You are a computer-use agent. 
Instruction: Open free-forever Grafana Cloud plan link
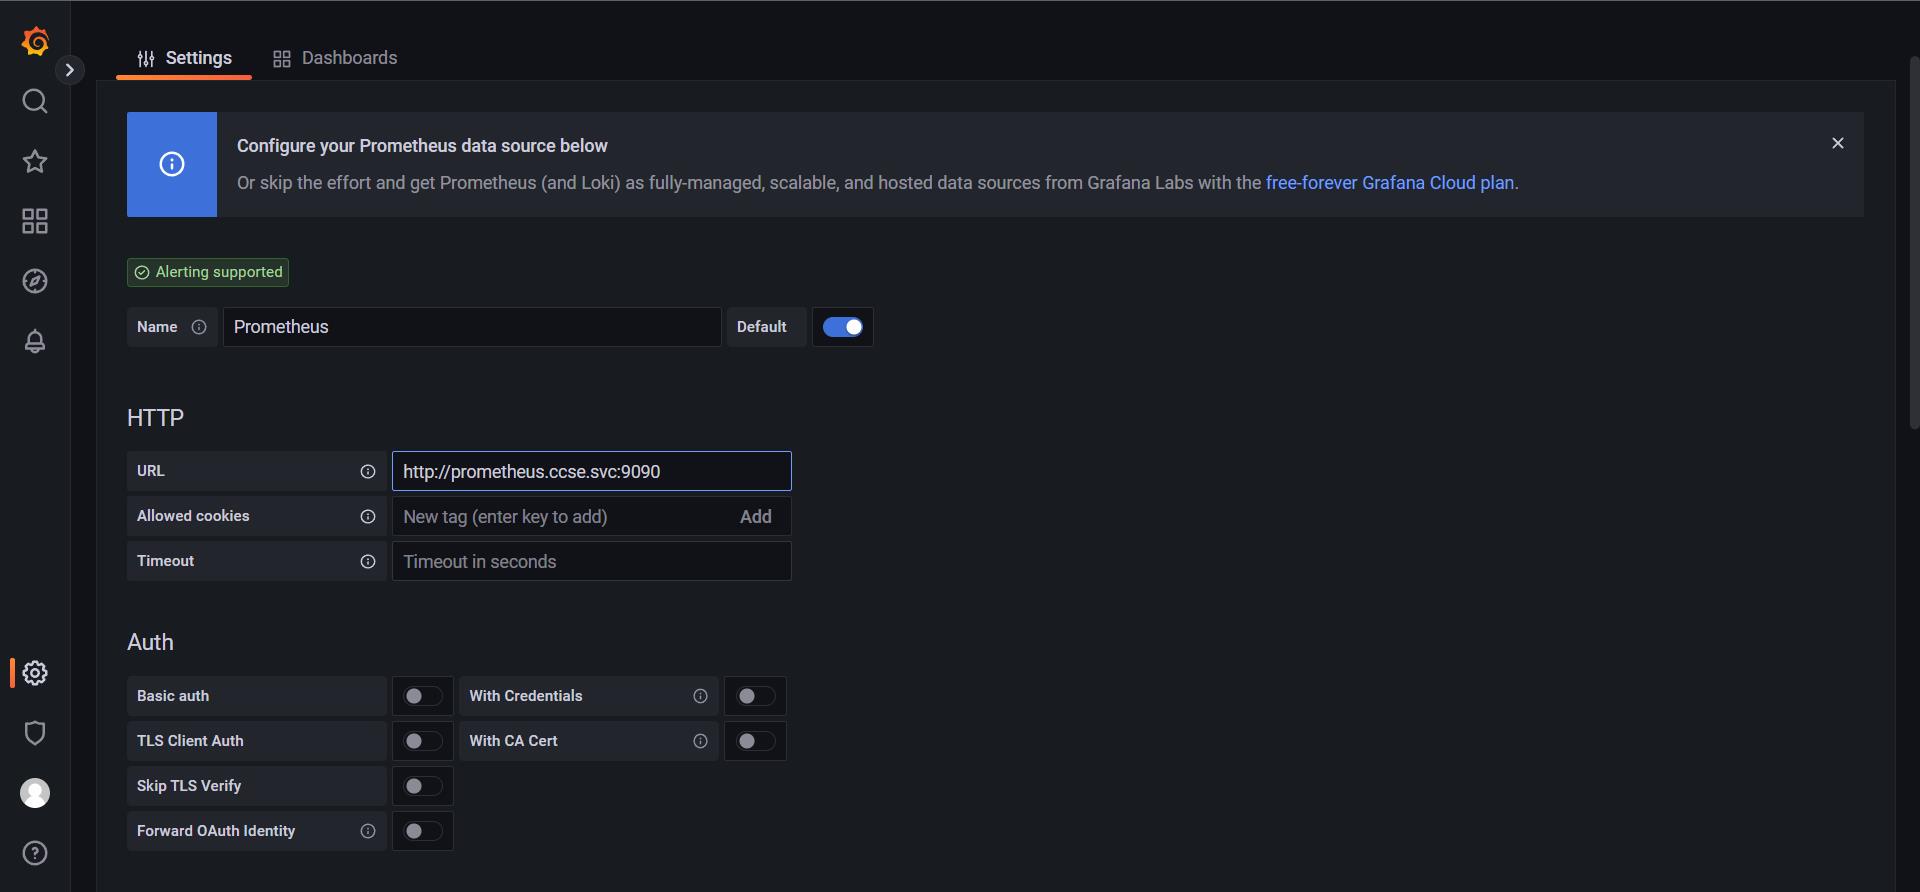coord(1390,183)
